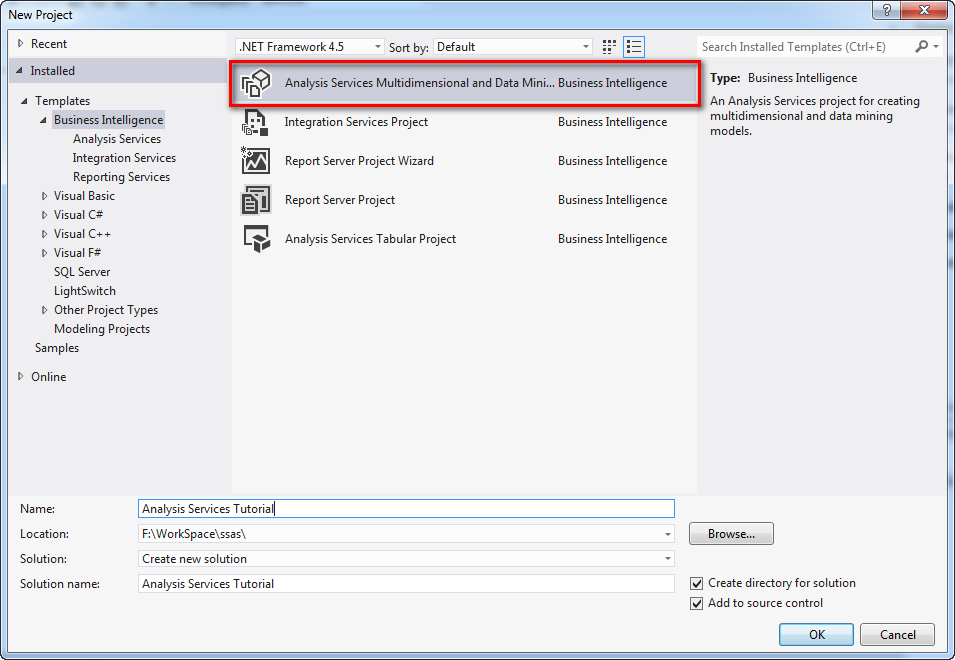Select Business Intelligence tree item

pyautogui.click(x=108, y=120)
